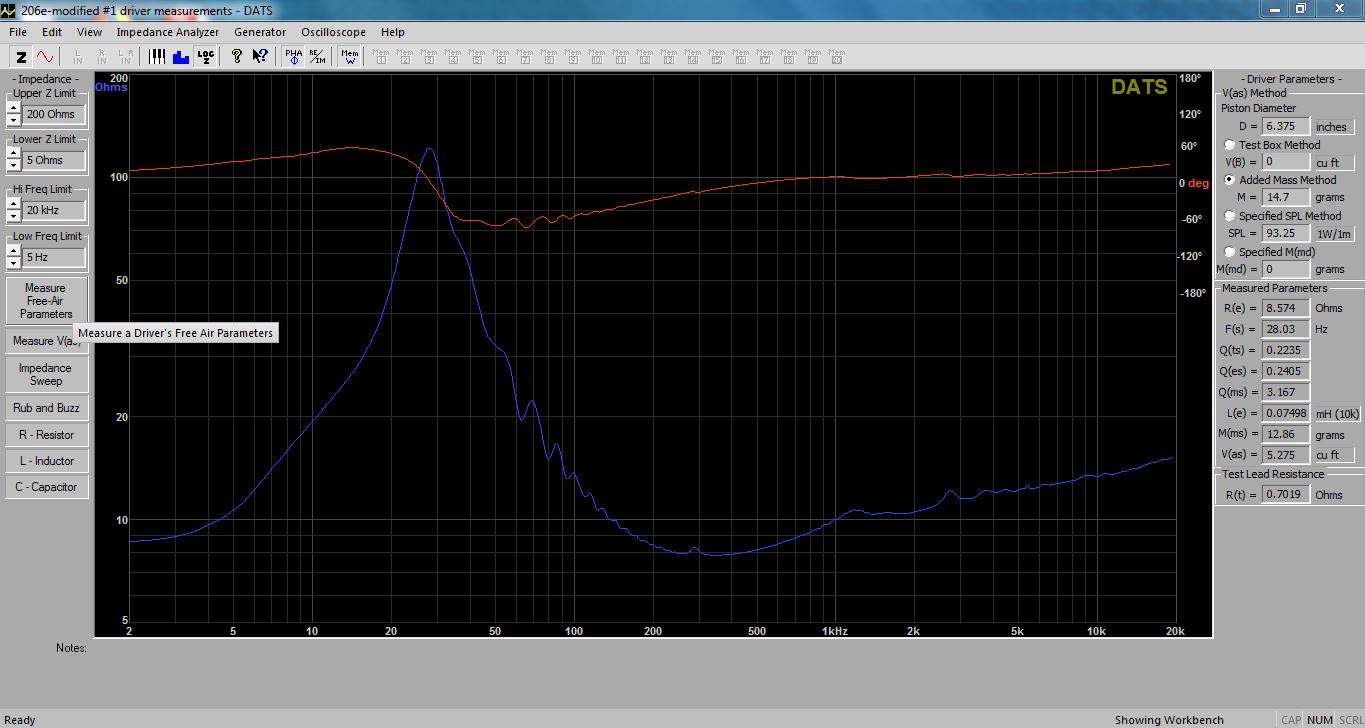
Task: Click the Mem 2 memory slot icon
Action: point(404,56)
